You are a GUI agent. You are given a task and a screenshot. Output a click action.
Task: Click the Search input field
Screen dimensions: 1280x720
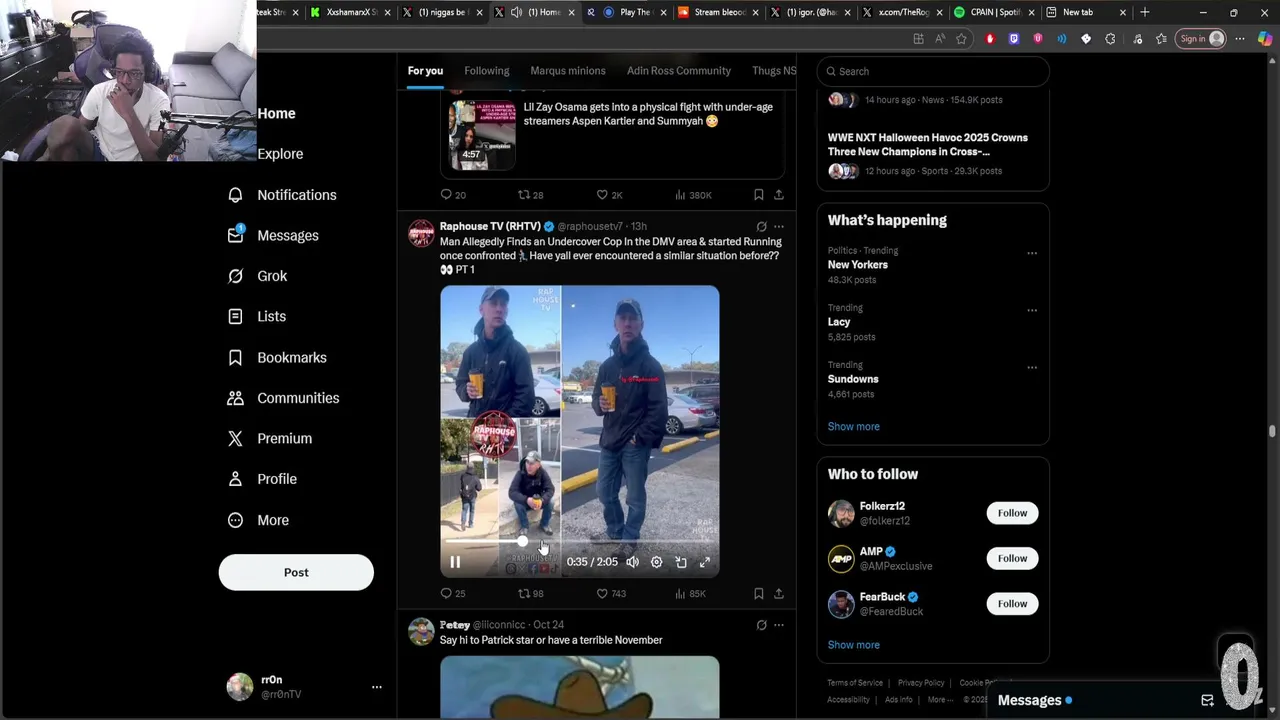coord(933,71)
